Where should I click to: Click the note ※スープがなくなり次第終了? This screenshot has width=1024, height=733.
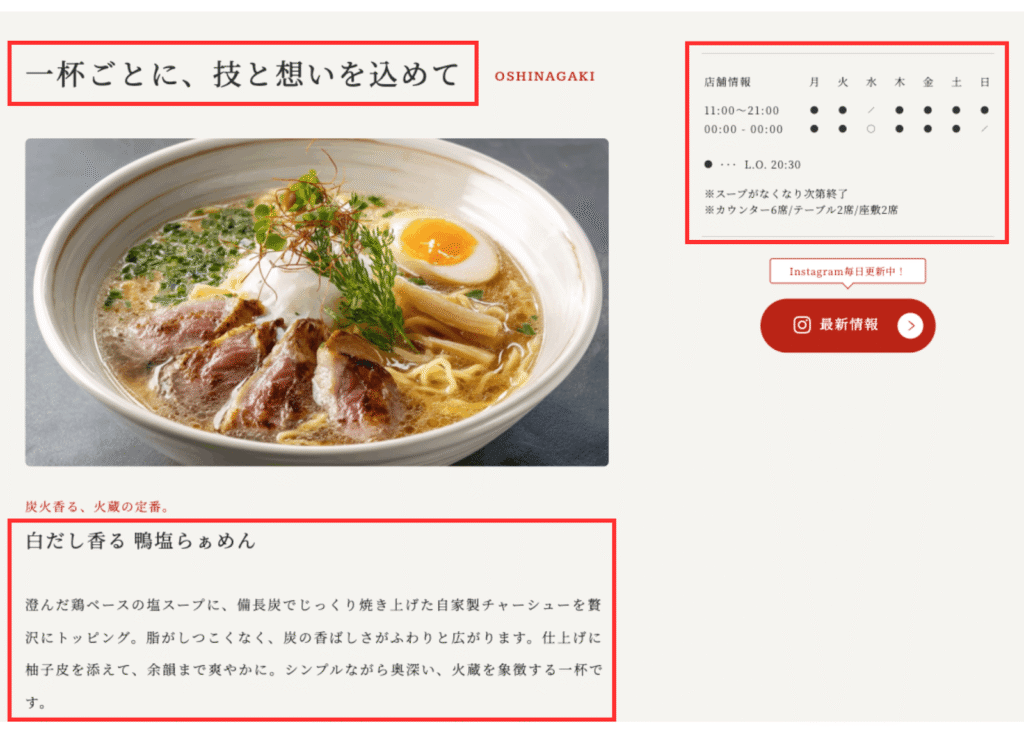tap(776, 193)
